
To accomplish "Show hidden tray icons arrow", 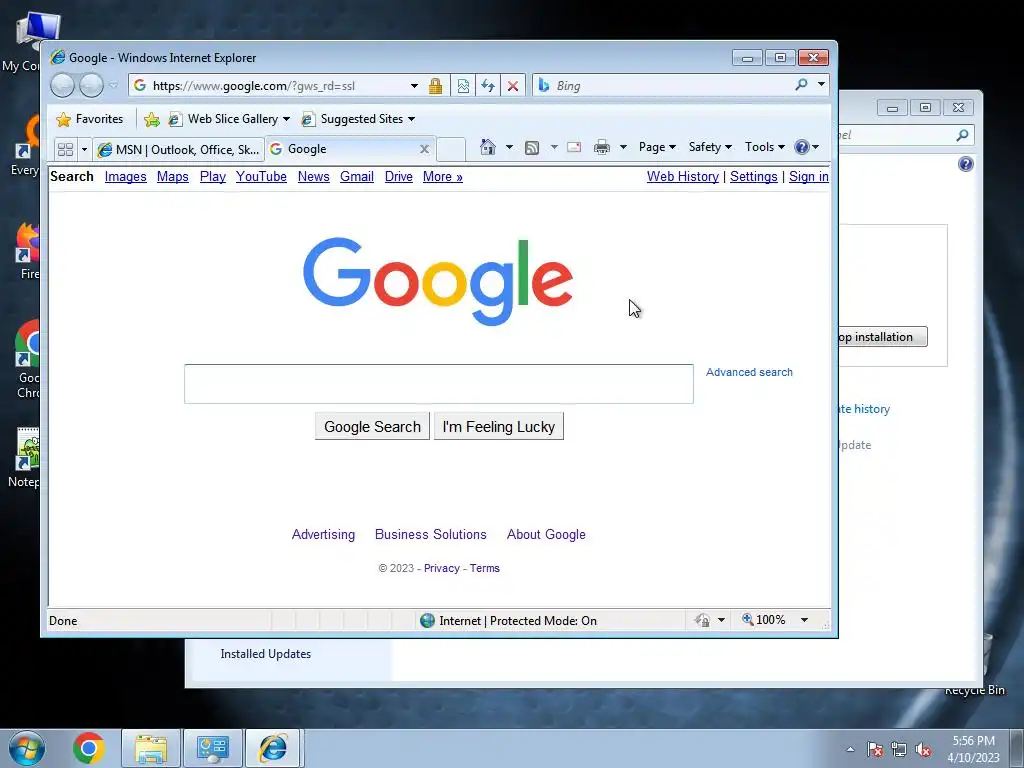I will (x=850, y=750).
